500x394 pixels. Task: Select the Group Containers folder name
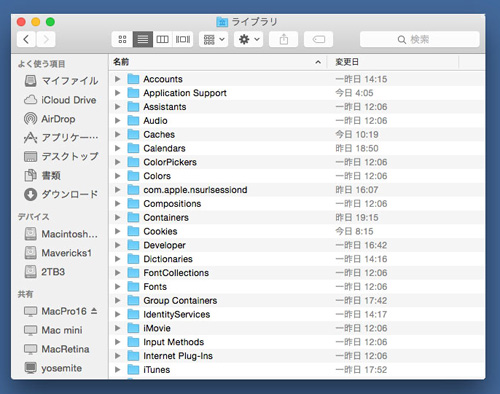[x=180, y=301]
